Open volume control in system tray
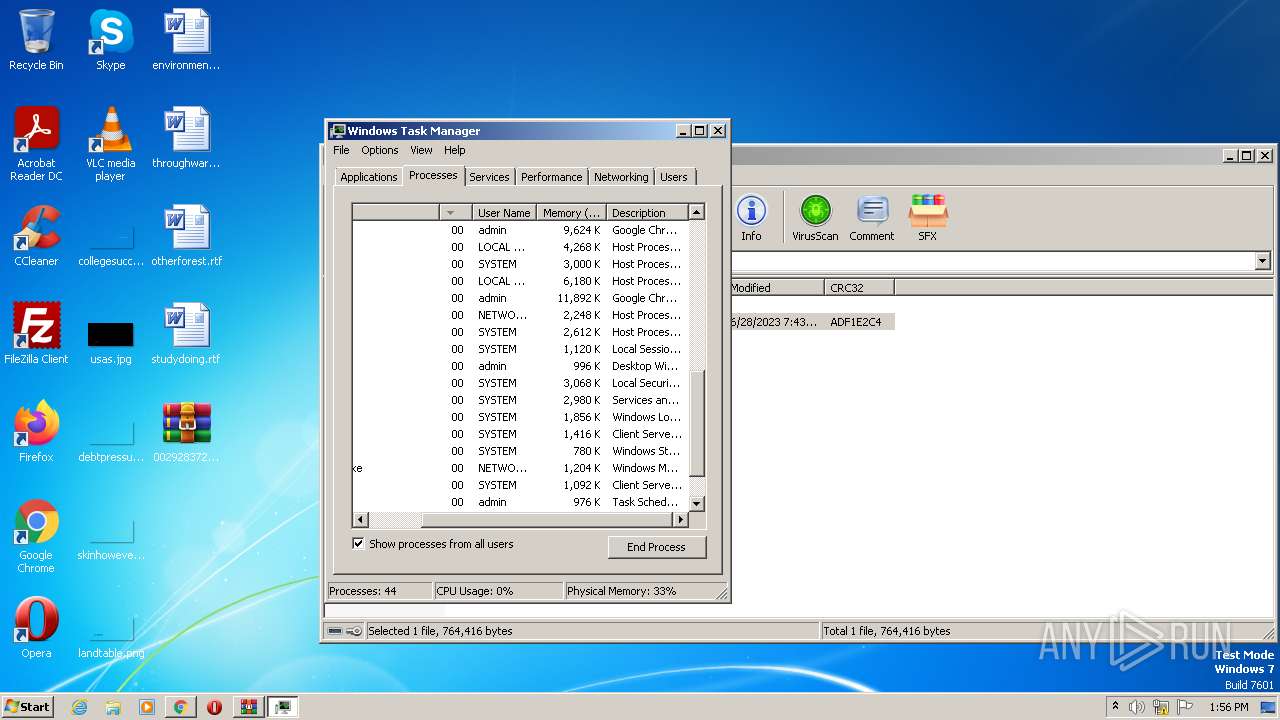 coord(1137,707)
